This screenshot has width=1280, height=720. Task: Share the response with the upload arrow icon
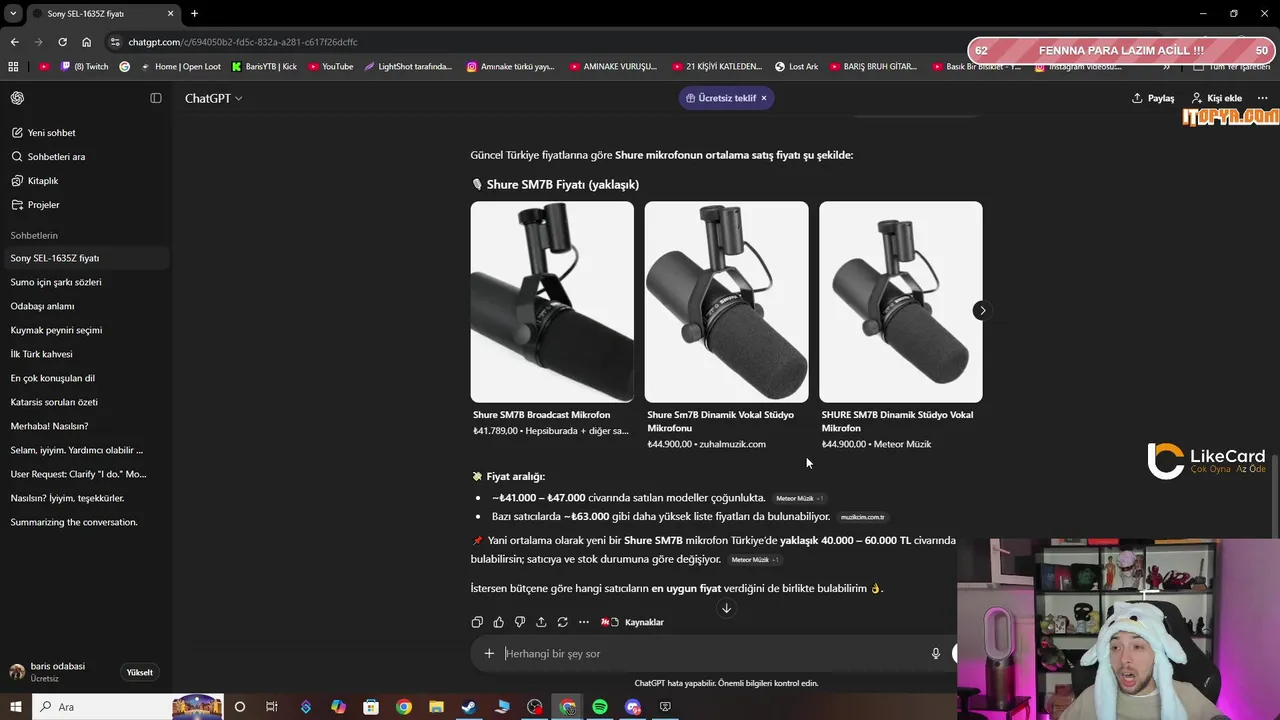point(541,622)
